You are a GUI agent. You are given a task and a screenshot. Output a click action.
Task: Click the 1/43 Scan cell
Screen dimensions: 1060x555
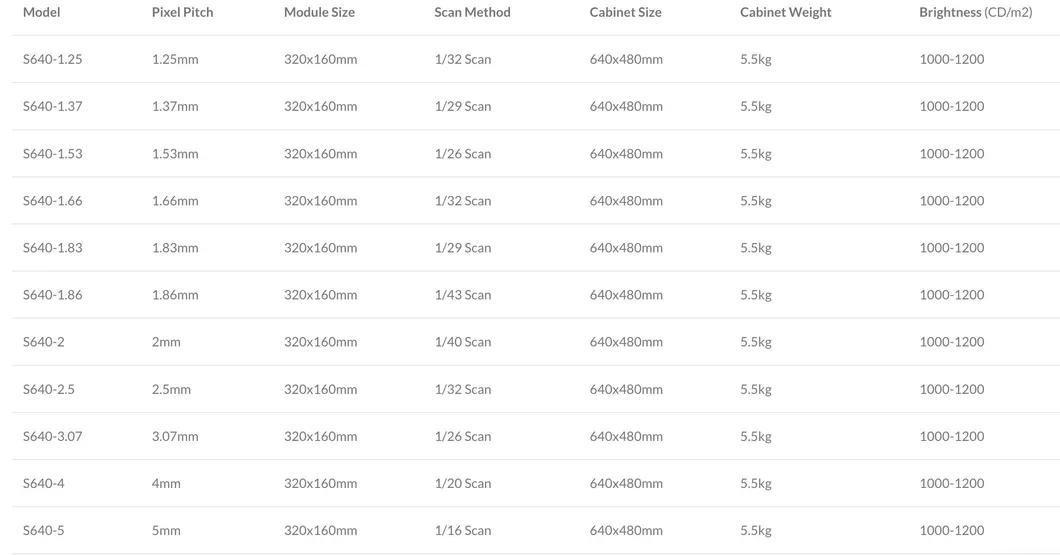[463, 294]
